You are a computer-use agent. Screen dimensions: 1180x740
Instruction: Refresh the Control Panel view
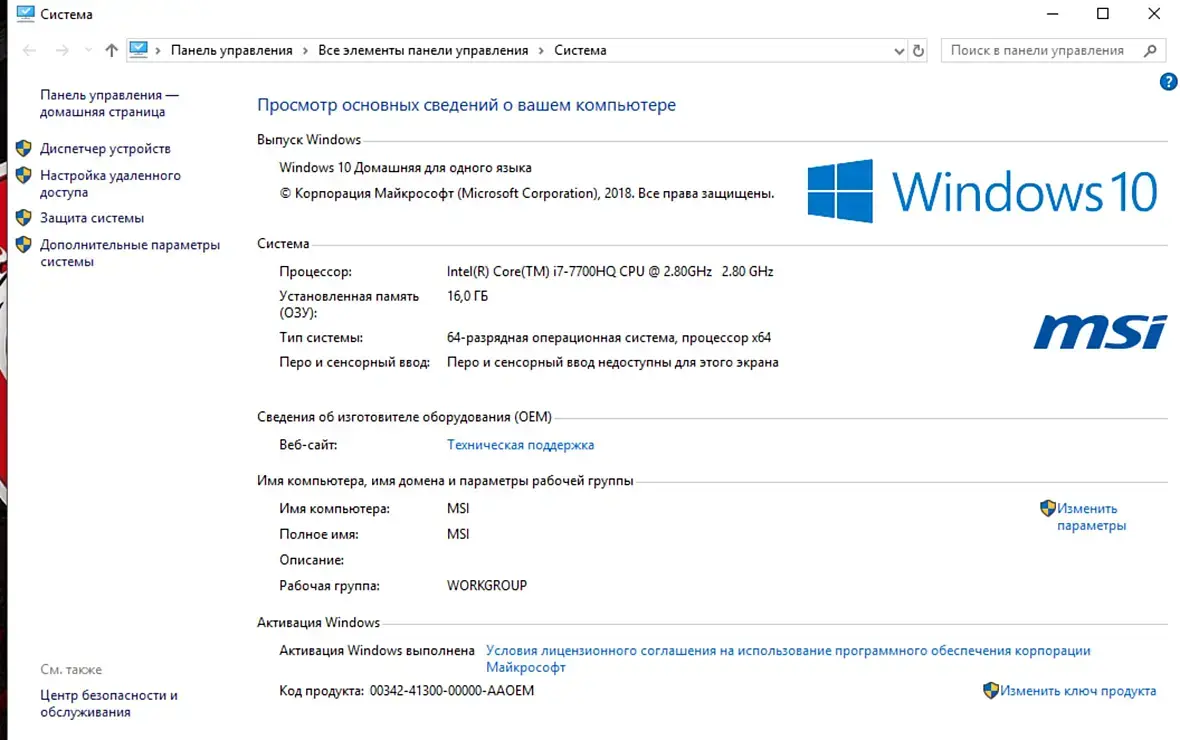920,50
